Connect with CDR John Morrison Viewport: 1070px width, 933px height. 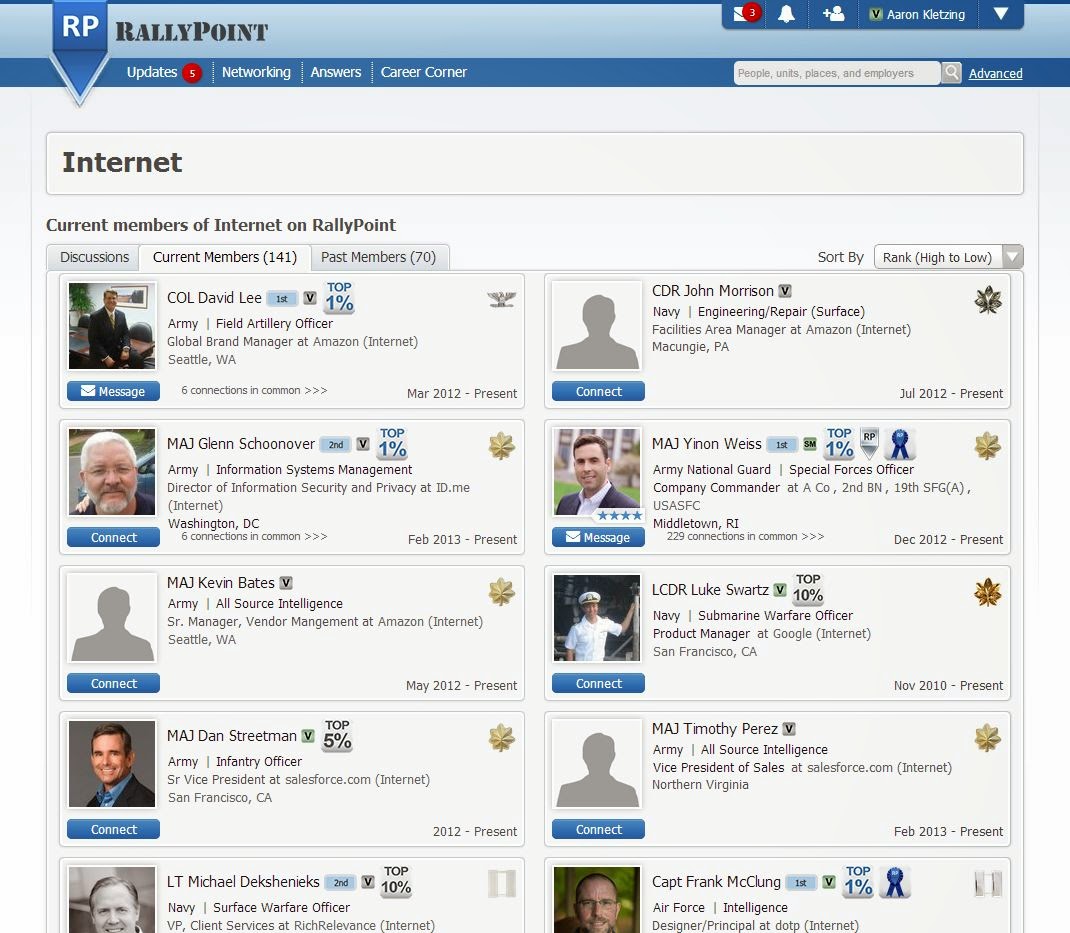tap(598, 391)
